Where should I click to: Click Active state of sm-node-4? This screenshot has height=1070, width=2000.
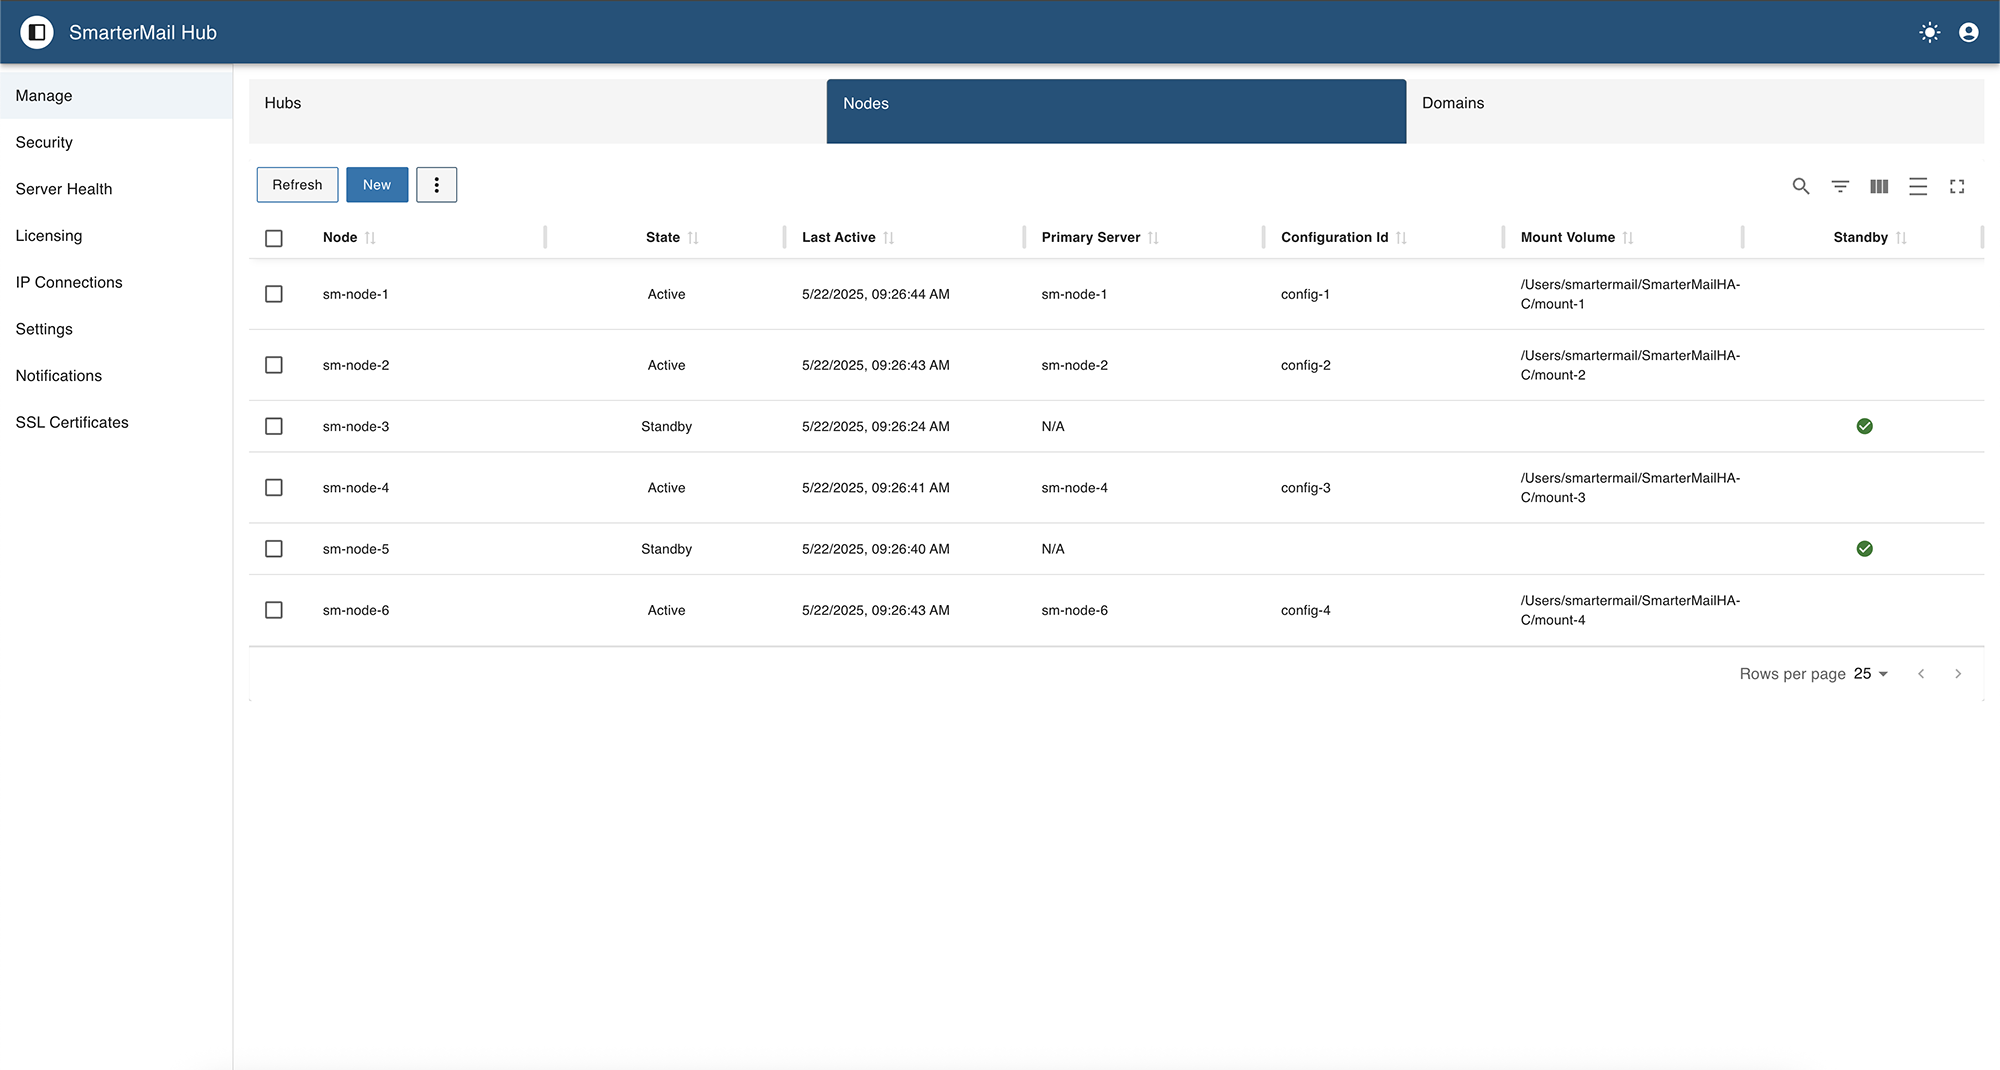[666, 488]
